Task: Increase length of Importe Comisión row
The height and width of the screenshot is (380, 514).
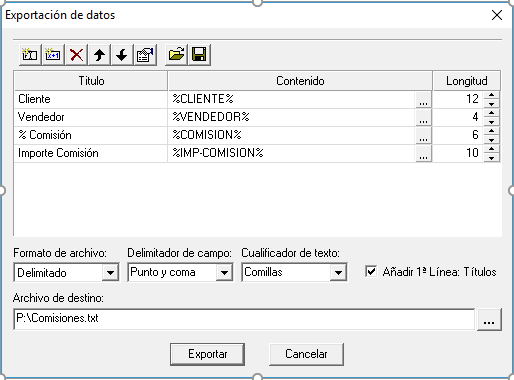Action: [491, 149]
